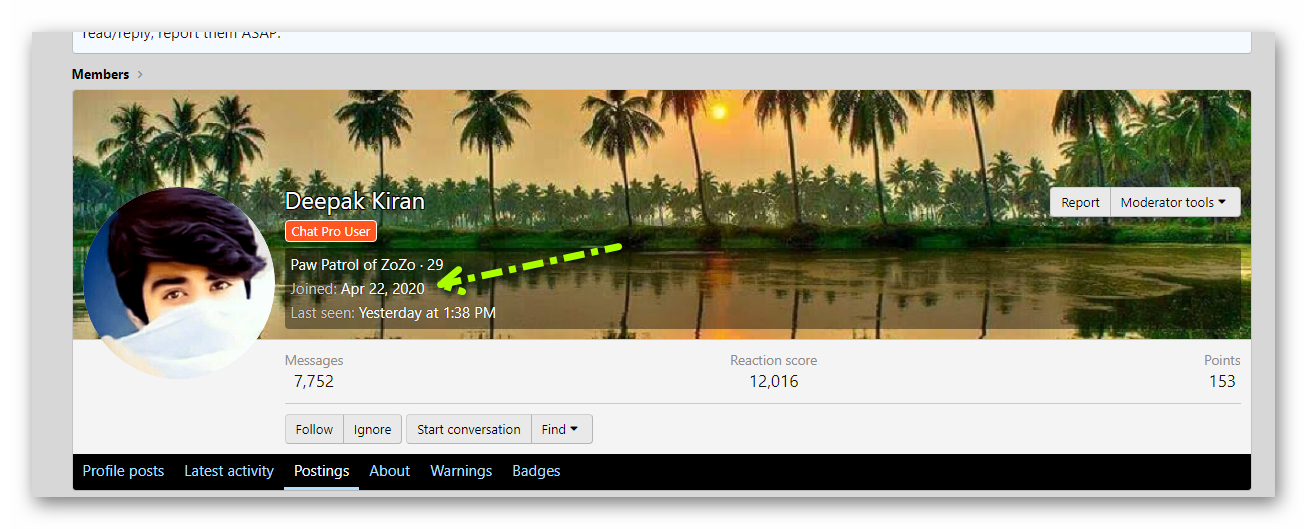This screenshot has height=529, width=1307.
Task: Open the Latest activity tab
Action: pos(229,471)
